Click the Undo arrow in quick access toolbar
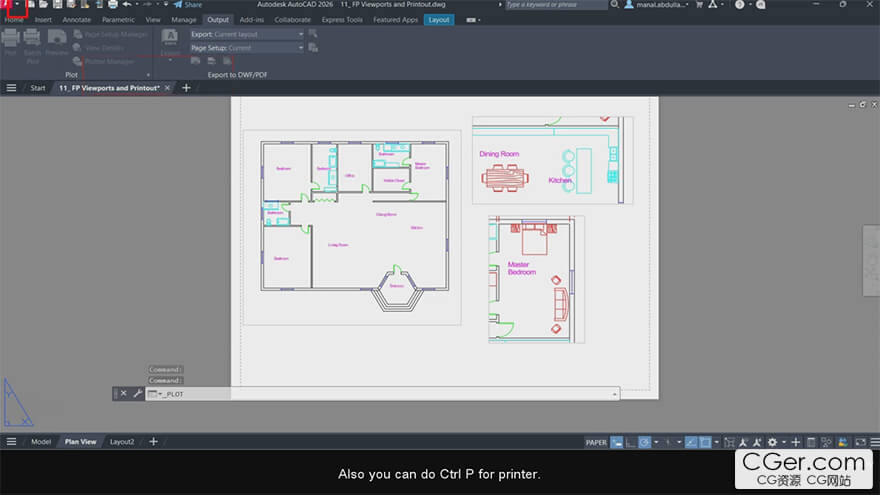 pyautogui.click(x=127, y=4)
